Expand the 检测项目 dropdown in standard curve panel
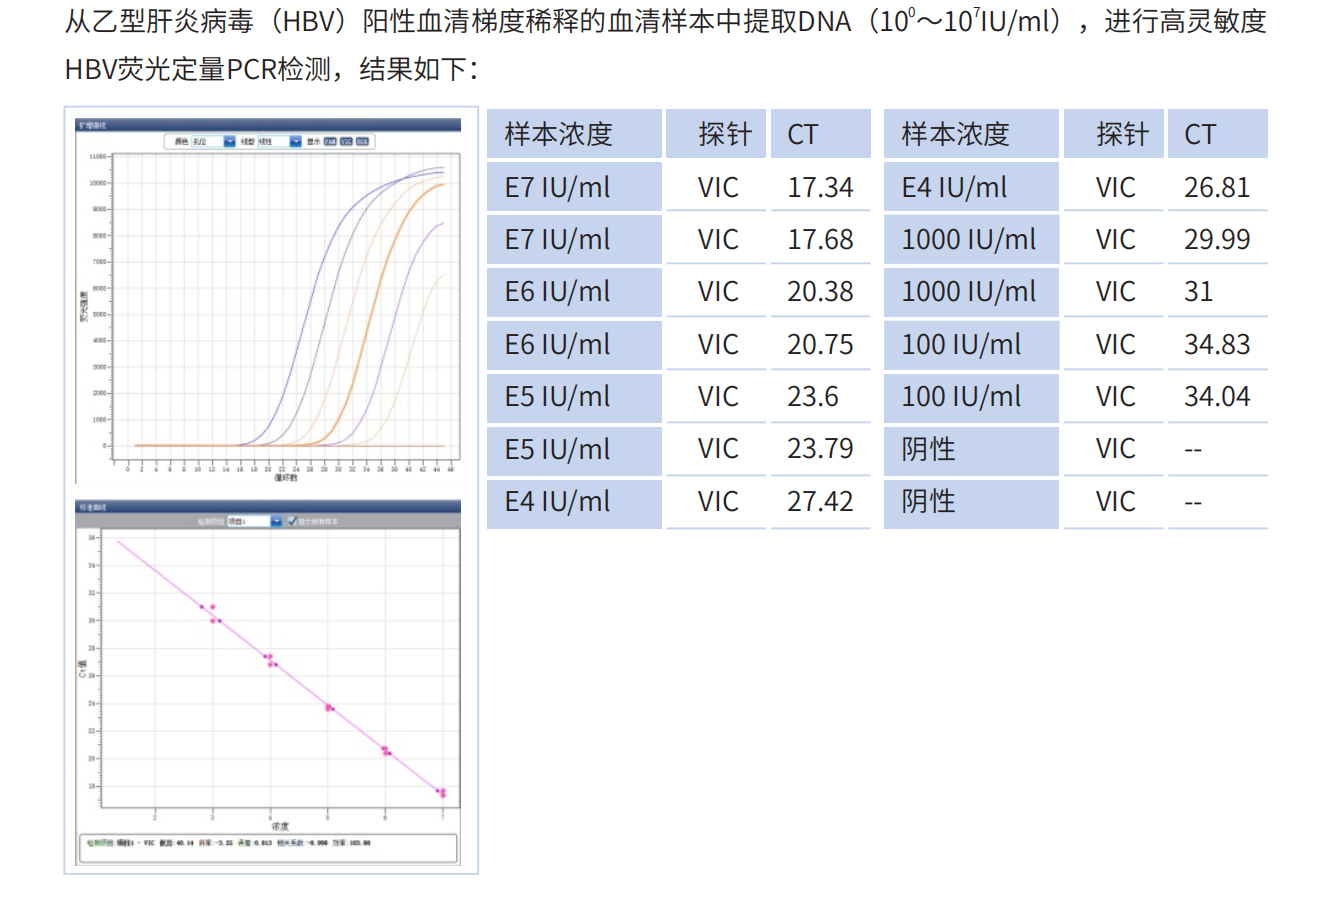The image size is (1332, 908). click(x=276, y=521)
